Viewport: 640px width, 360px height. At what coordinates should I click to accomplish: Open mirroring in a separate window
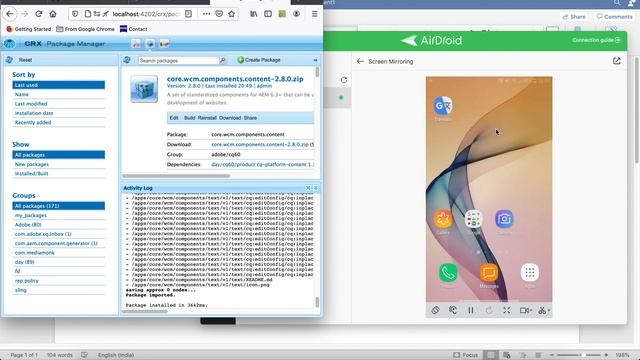click(617, 61)
